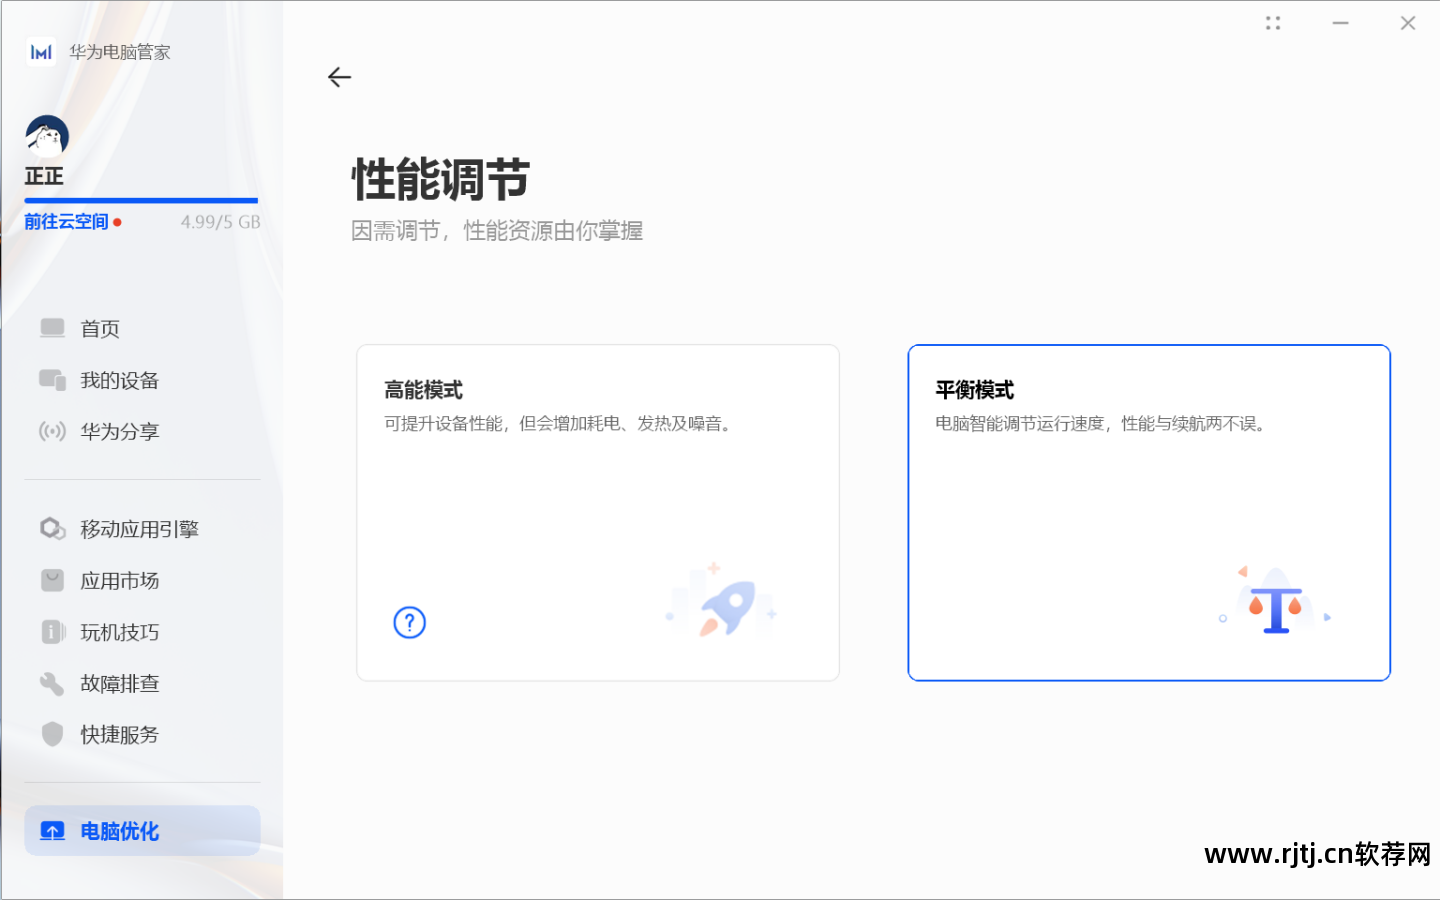The width and height of the screenshot is (1440, 900).
Task: Open the 移动应用引擎 engine icon
Action: [52, 528]
